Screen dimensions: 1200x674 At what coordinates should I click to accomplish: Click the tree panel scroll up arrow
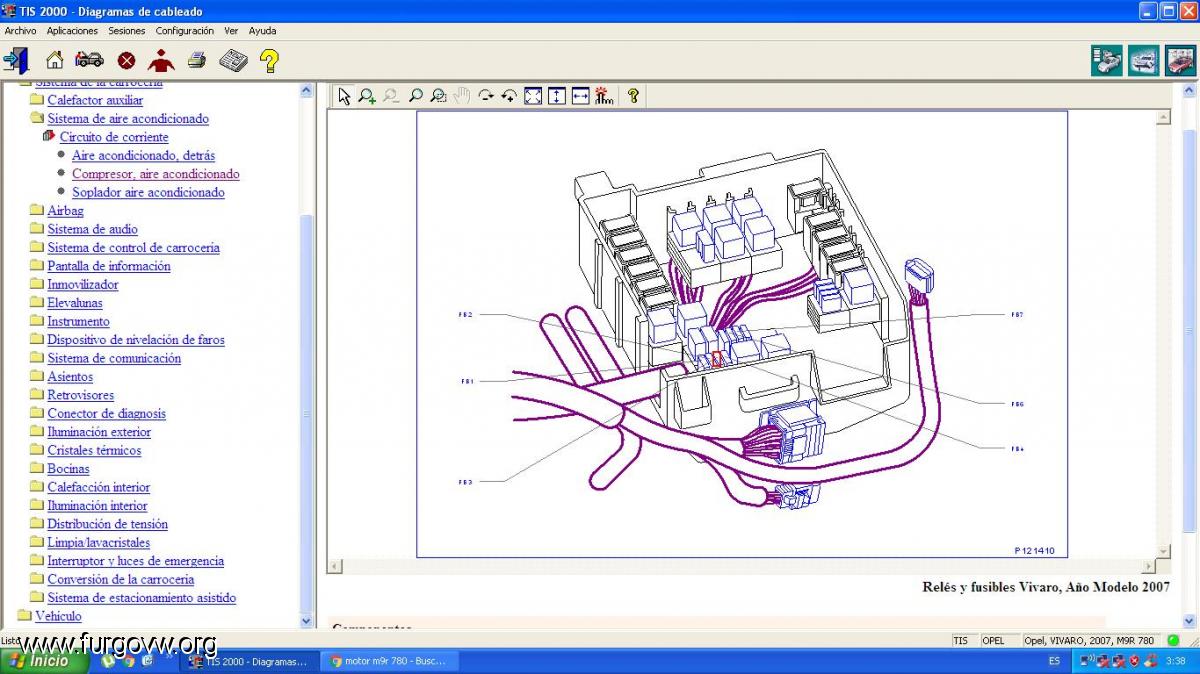pyautogui.click(x=307, y=90)
